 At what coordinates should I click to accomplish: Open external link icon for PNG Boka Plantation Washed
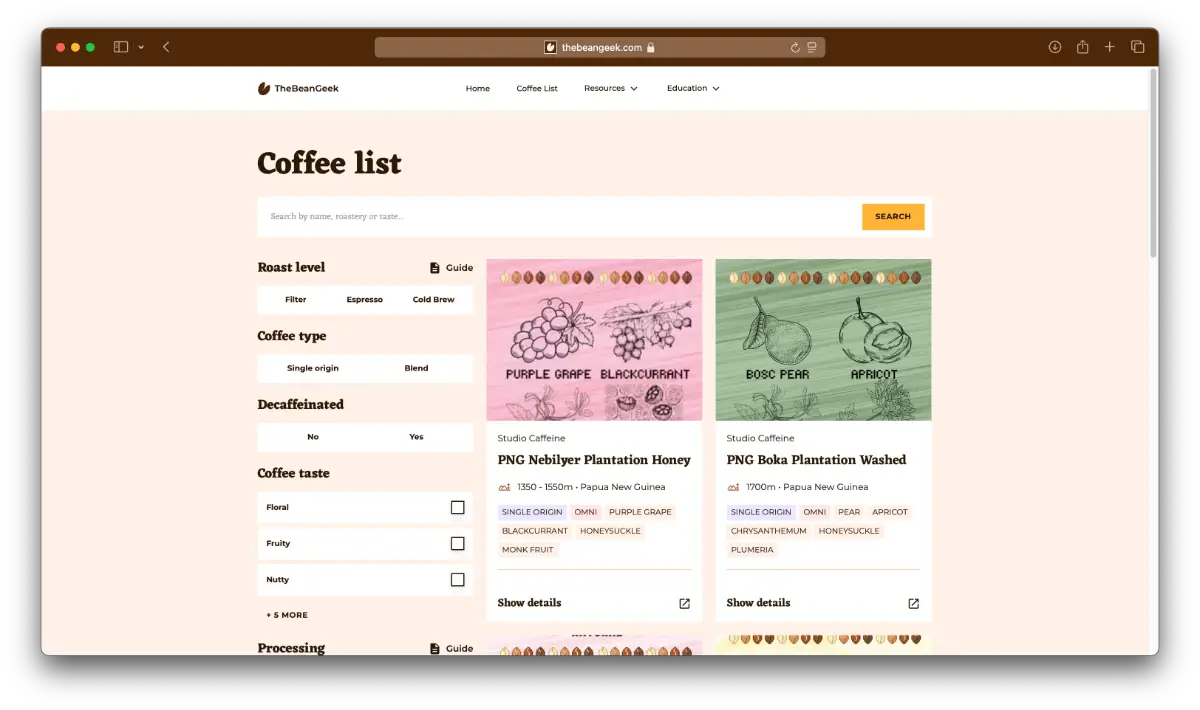[913, 603]
